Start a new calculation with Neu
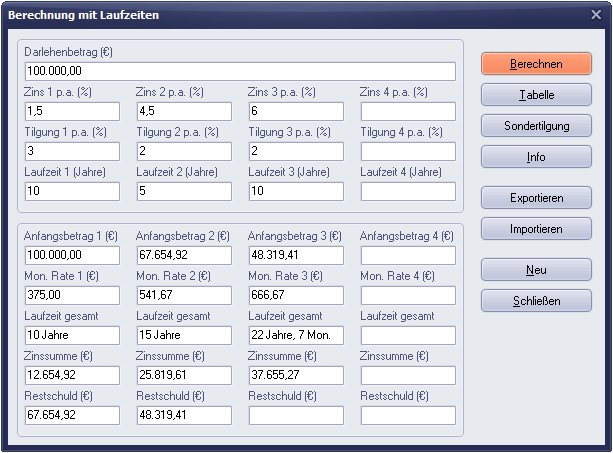Image resolution: width=613 pixels, height=453 pixels. tap(536, 269)
